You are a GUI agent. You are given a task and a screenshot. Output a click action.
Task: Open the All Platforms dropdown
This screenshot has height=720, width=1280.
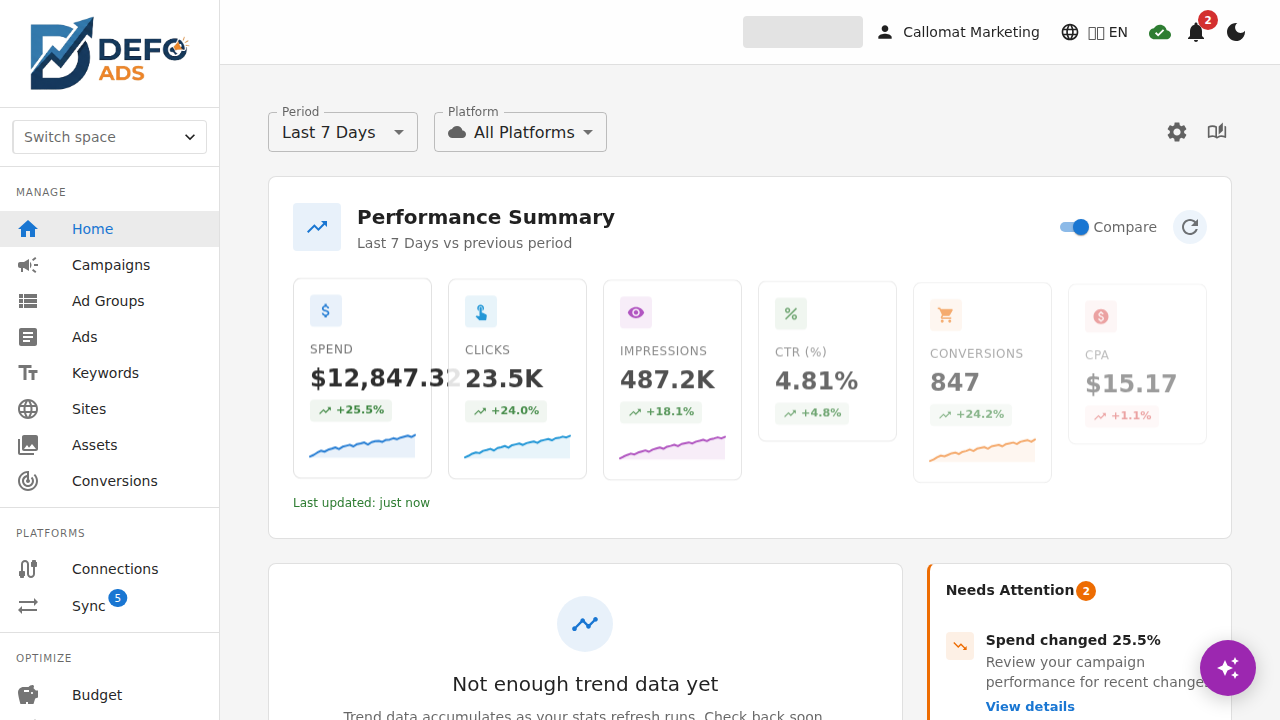[x=520, y=132]
